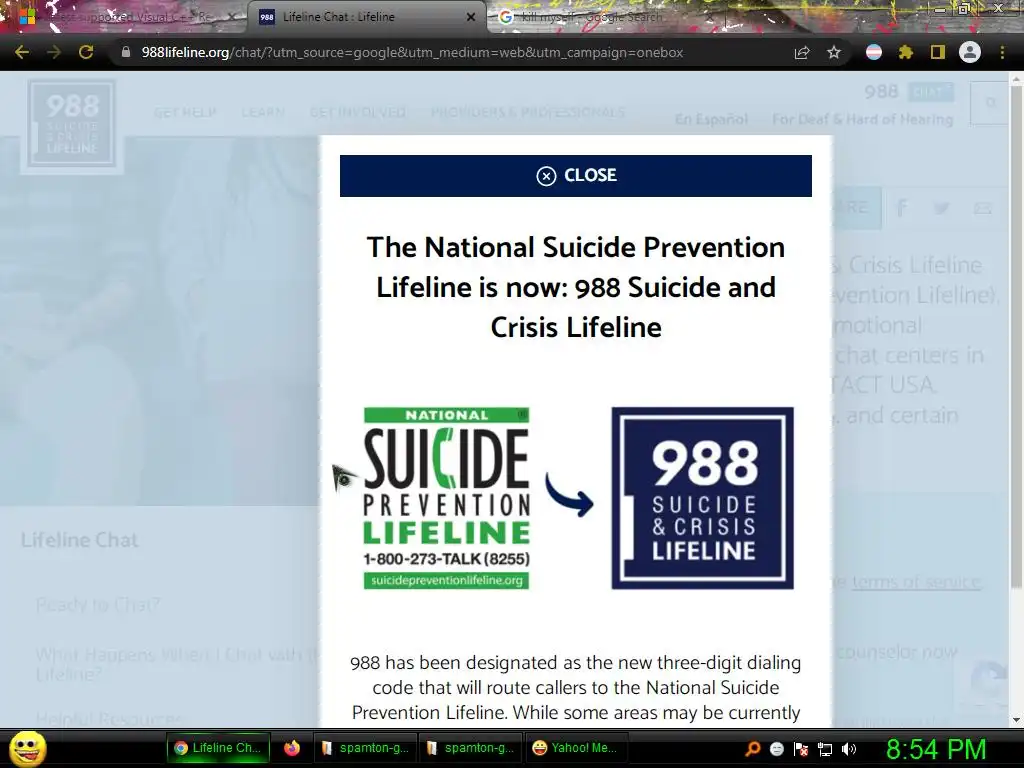
Task: Open For Deaf & Hard of Hearing link
Action: [863, 120]
